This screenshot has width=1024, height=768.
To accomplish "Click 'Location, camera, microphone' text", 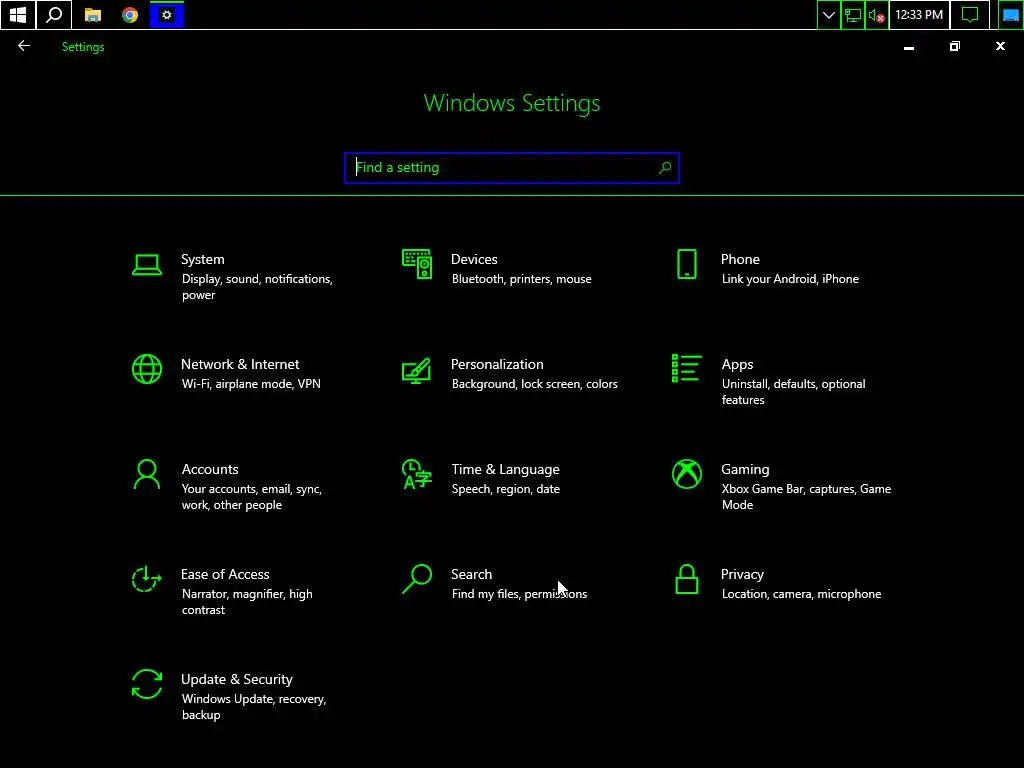I will pyautogui.click(x=801, y=594).
